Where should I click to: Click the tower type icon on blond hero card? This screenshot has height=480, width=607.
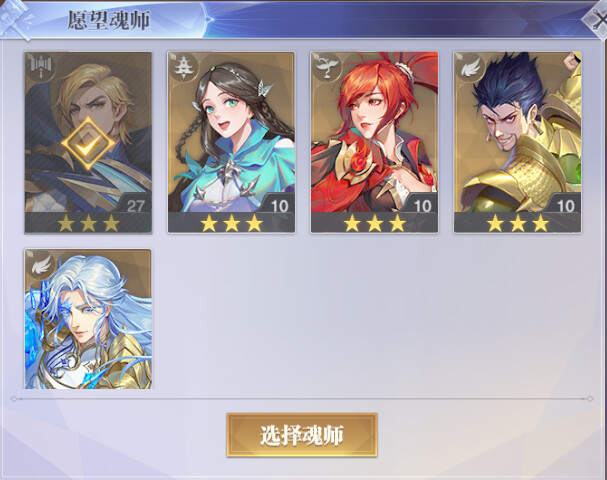(x=40, y=67)
